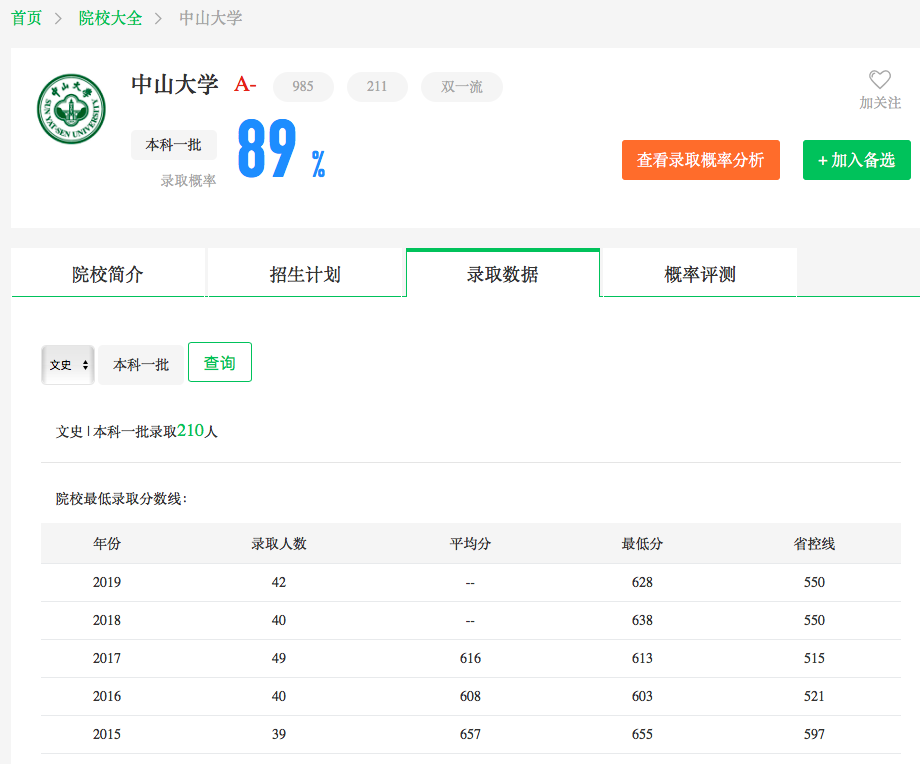Click the 515 provincial line for 2017

point(814,658)
